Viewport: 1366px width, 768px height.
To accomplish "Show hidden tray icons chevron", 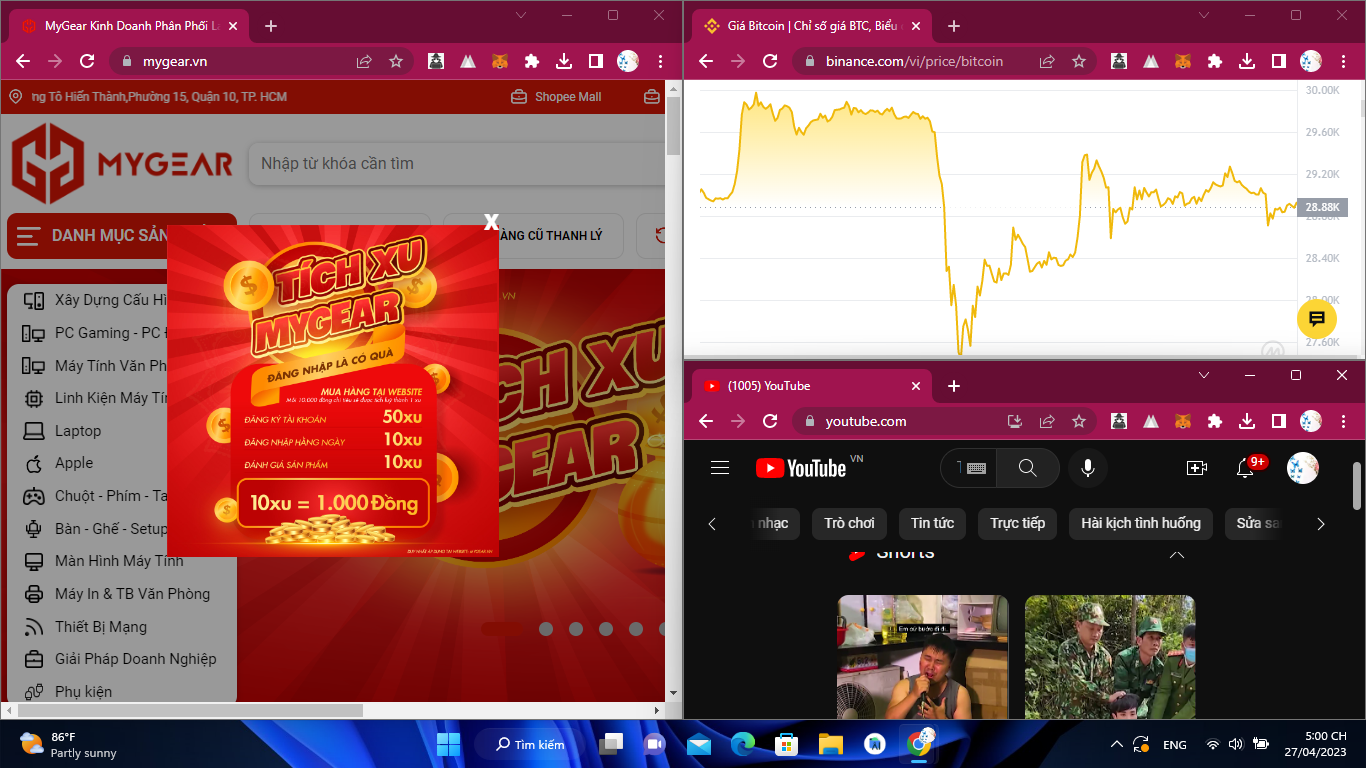I will 1117,744.
